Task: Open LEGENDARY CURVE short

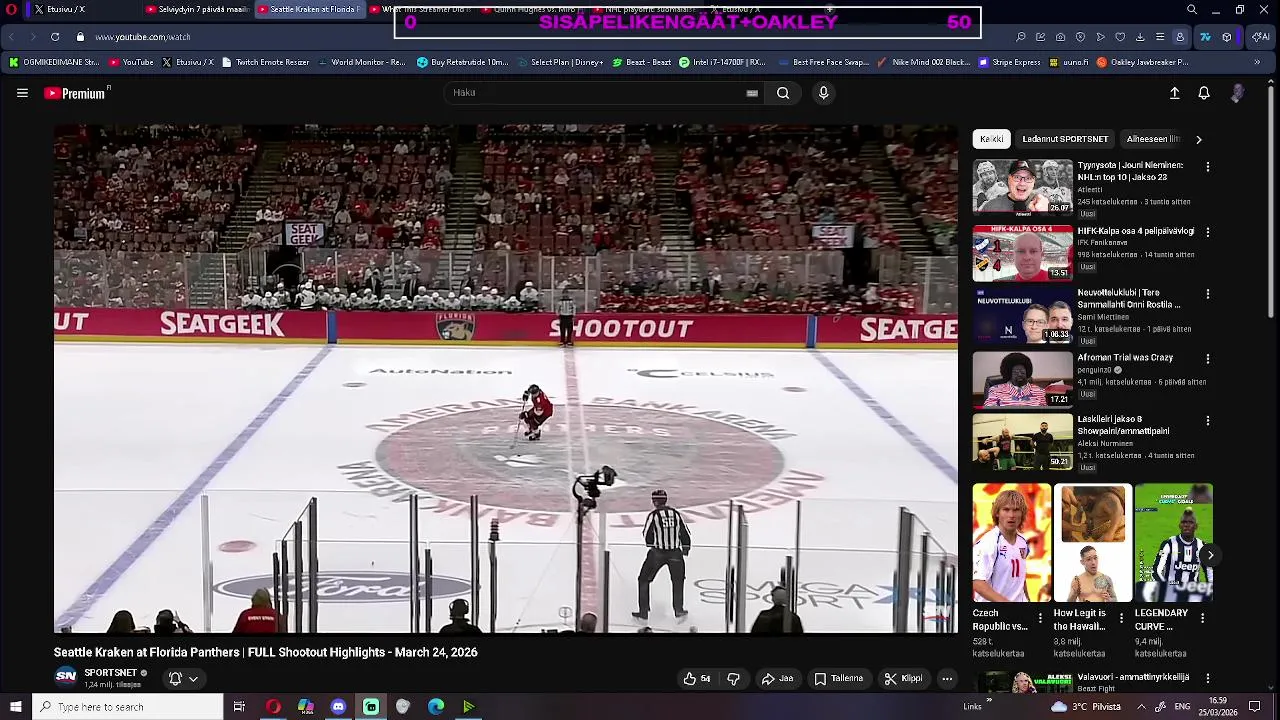Action: (x=1173, y=543)
